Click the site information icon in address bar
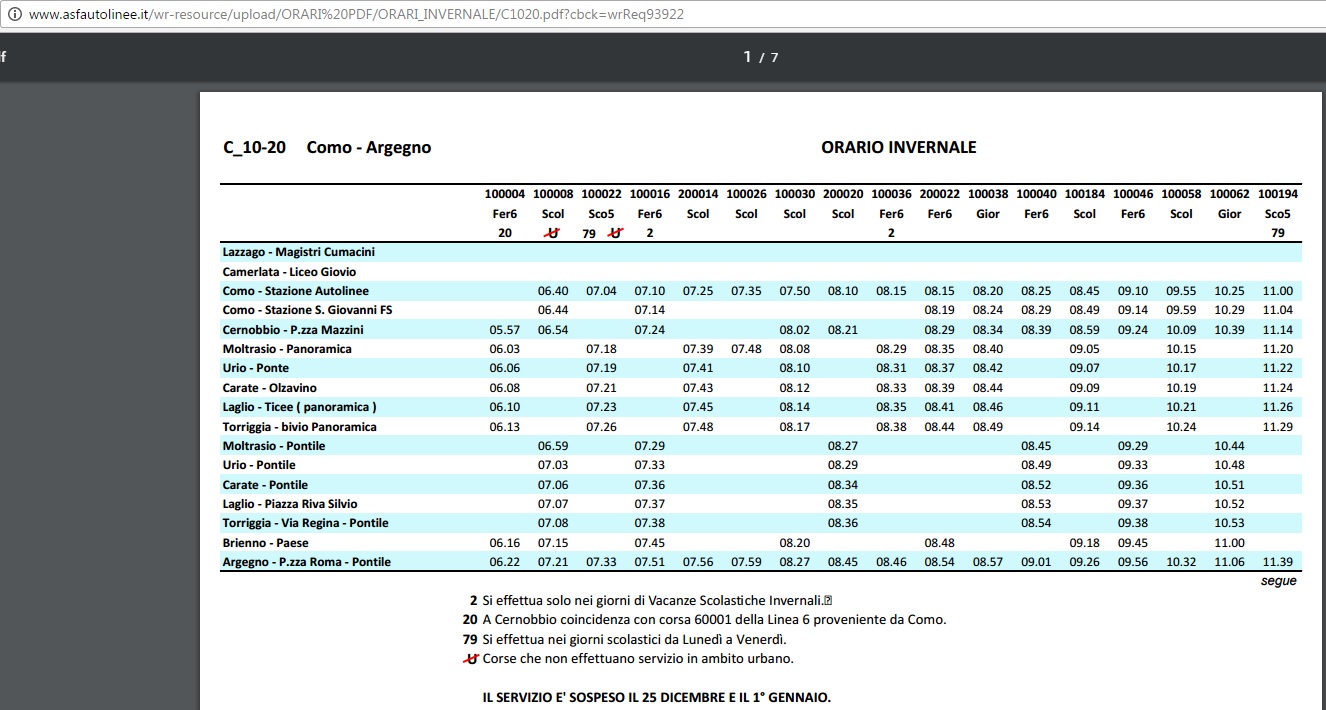 14,15
